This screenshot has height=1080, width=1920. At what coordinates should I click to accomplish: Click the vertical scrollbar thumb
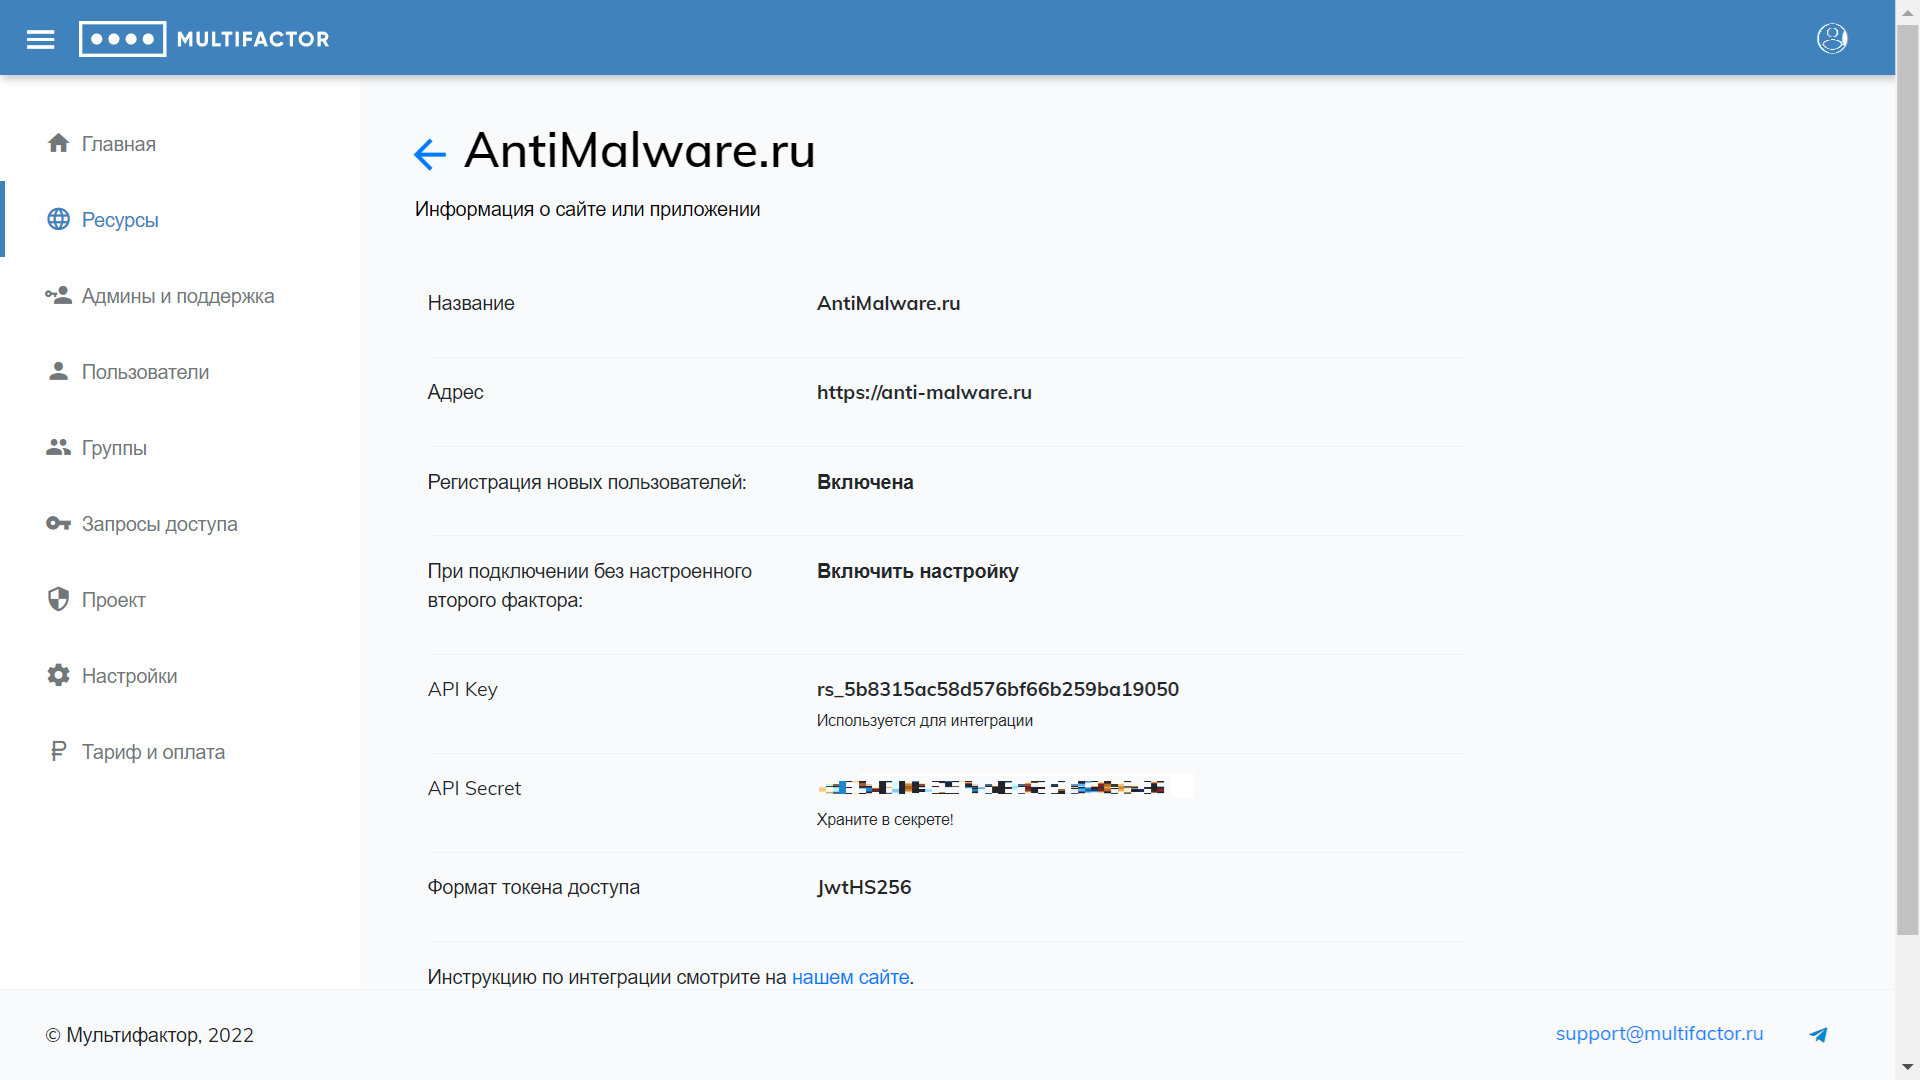(x=1907, y=480)
